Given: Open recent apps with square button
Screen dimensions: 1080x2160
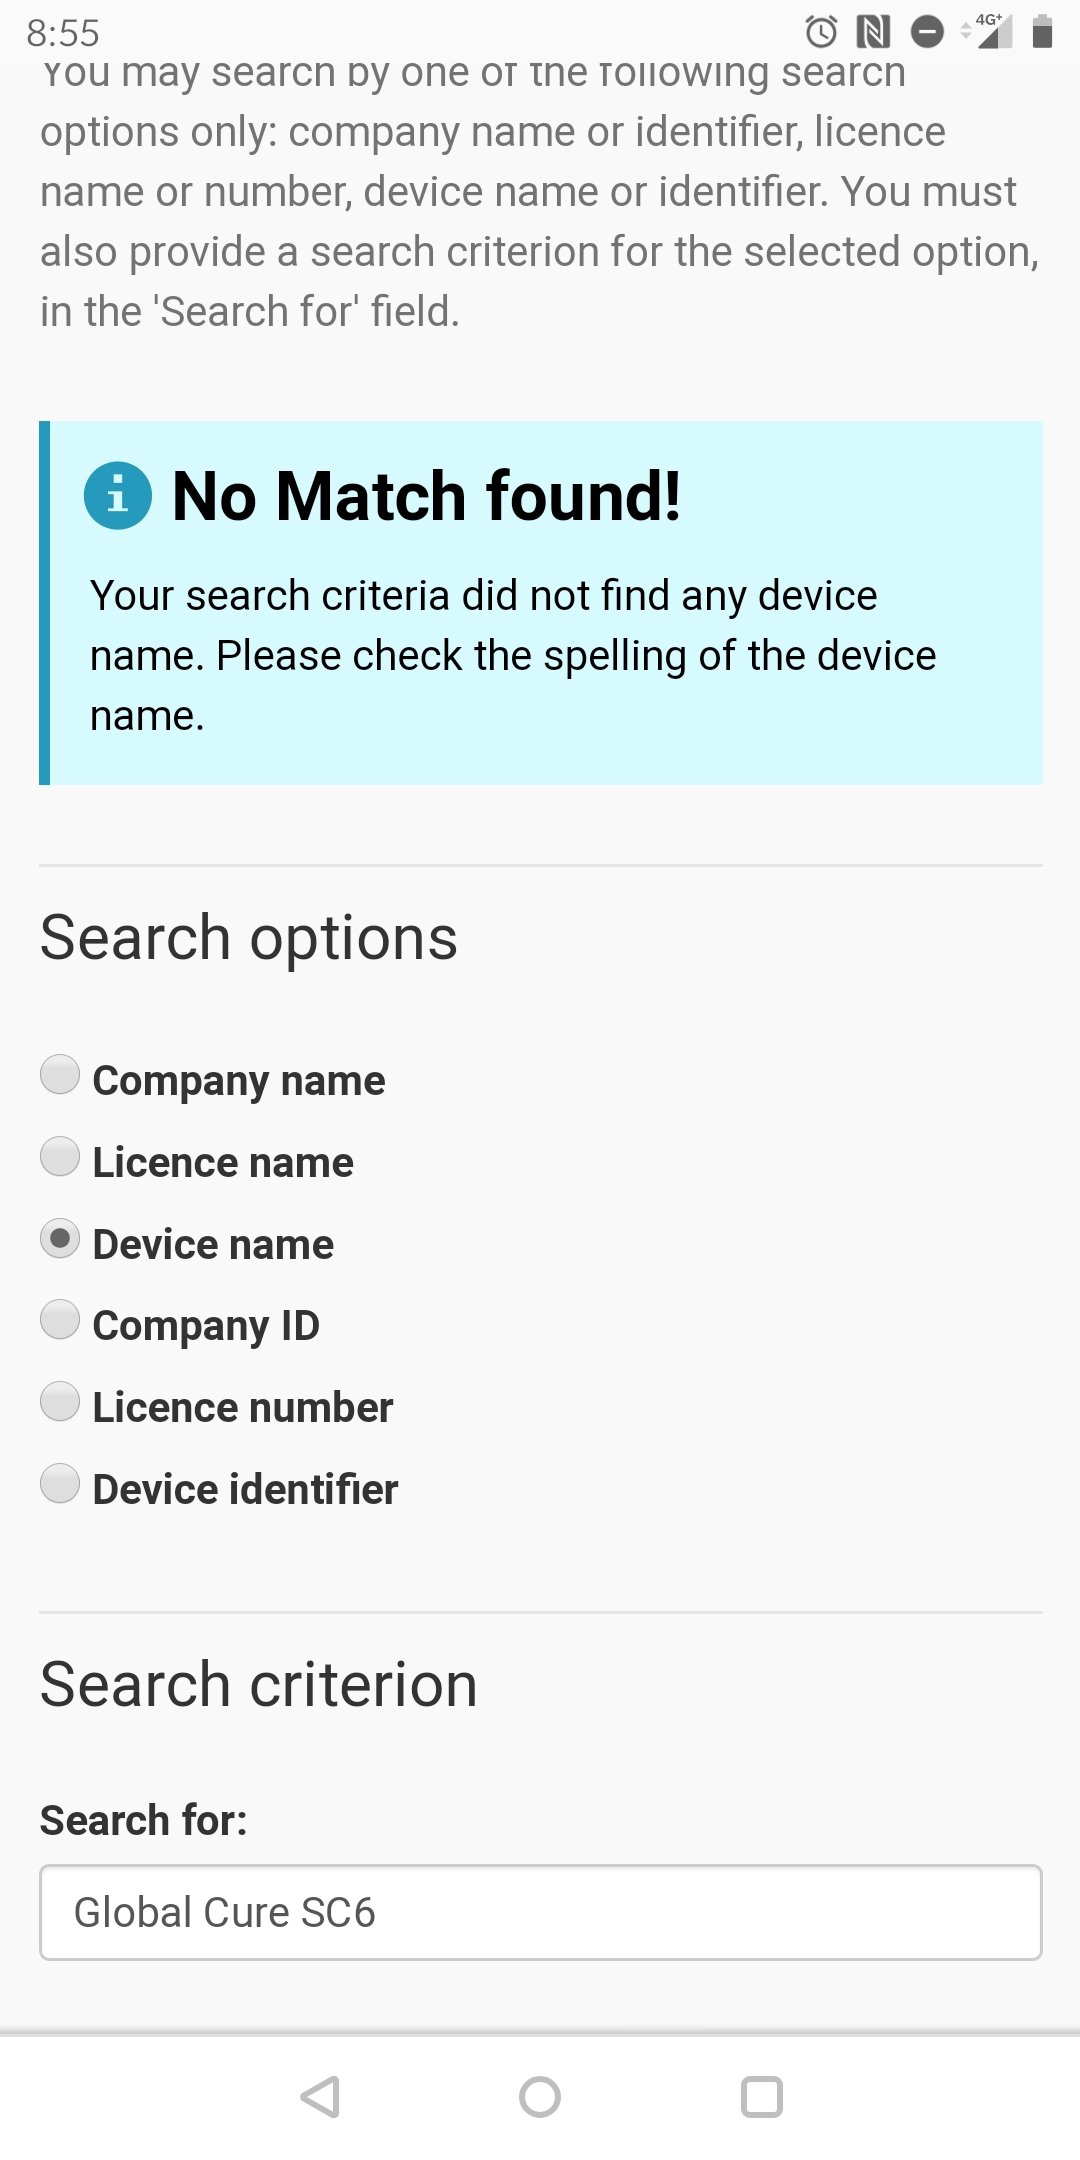Looking at the screenshot, I should [x=761, y=2097].
